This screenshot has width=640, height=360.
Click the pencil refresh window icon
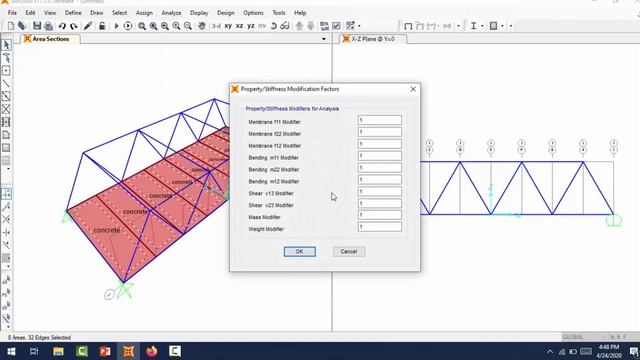pos(88,26)
